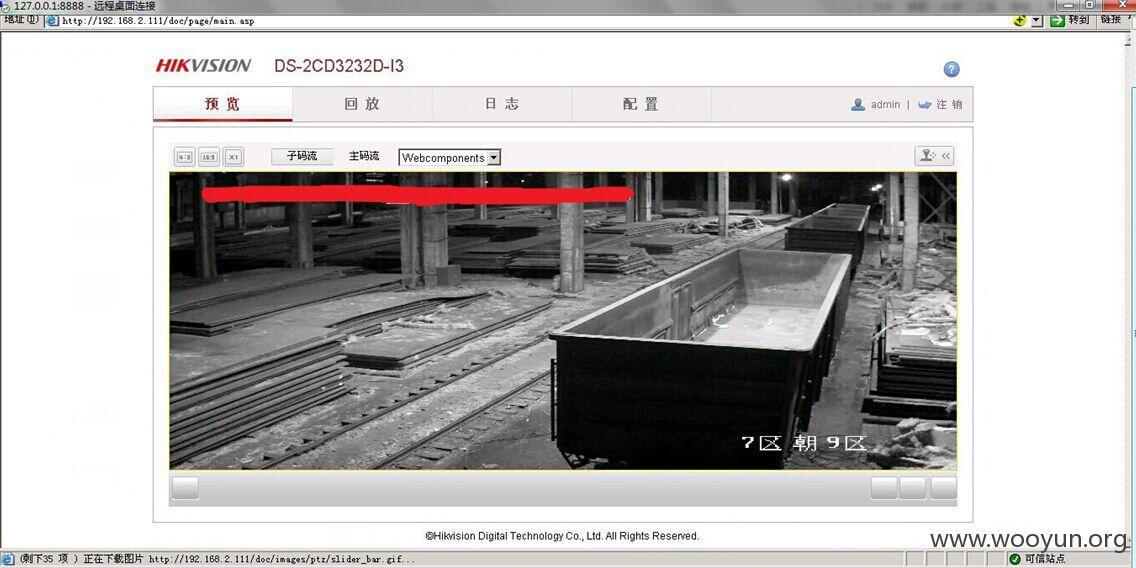Screen dimensions: 1136x568
Task: Open the address bar history dropdown arrow
Action: 1036,21
